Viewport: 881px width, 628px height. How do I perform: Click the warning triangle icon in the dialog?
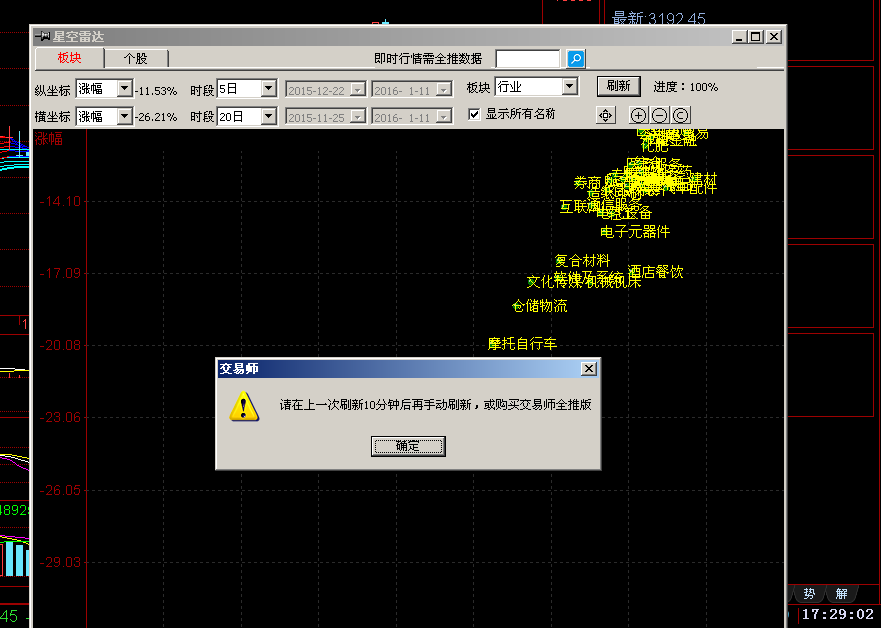[244, 408]
